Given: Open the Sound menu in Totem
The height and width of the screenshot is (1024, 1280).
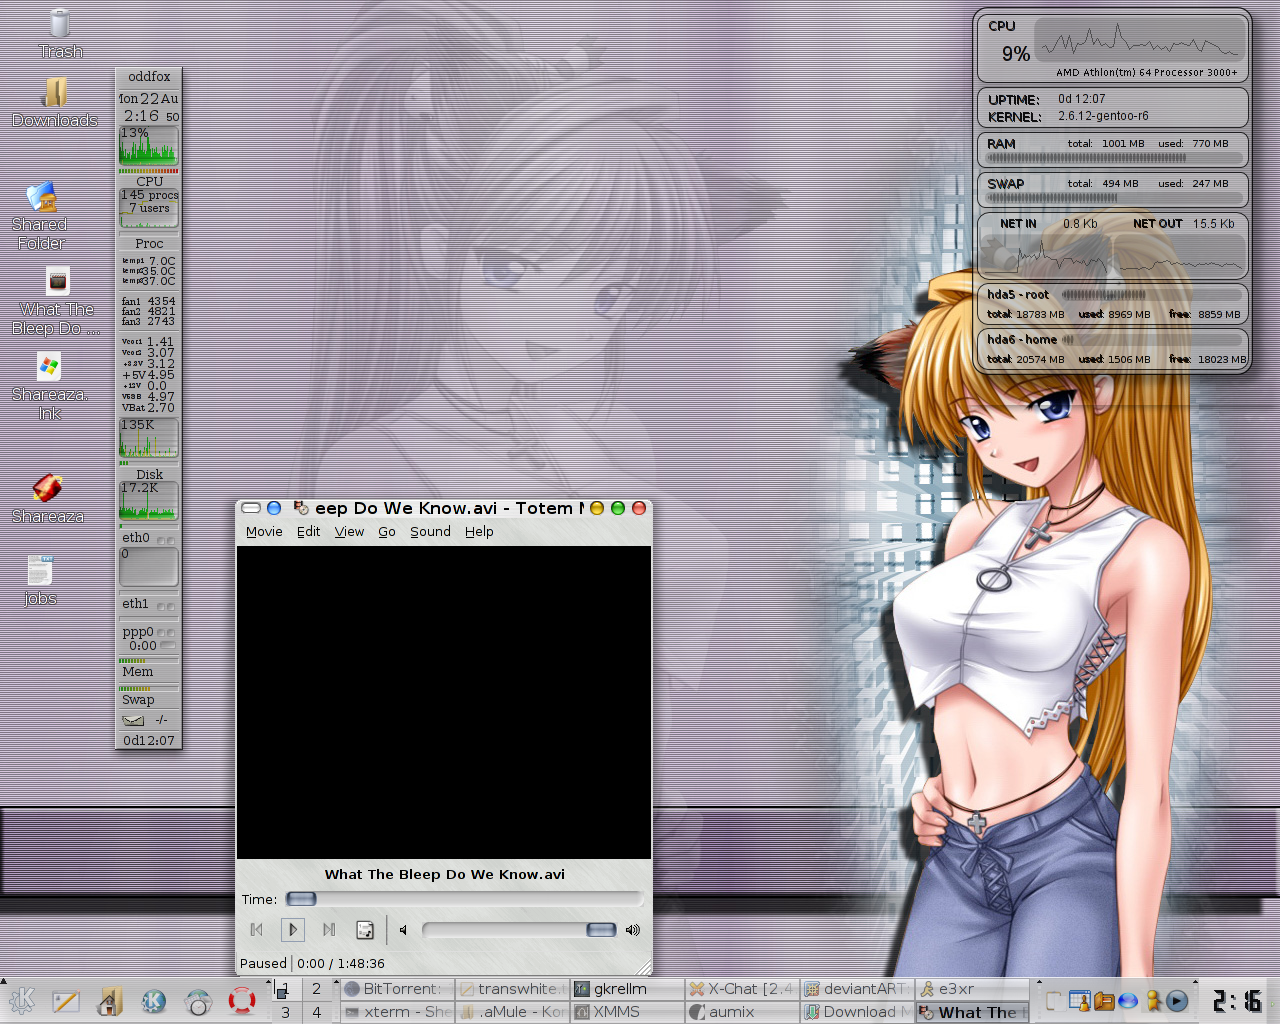Looking at the screenshot, I should click(430, 532).
